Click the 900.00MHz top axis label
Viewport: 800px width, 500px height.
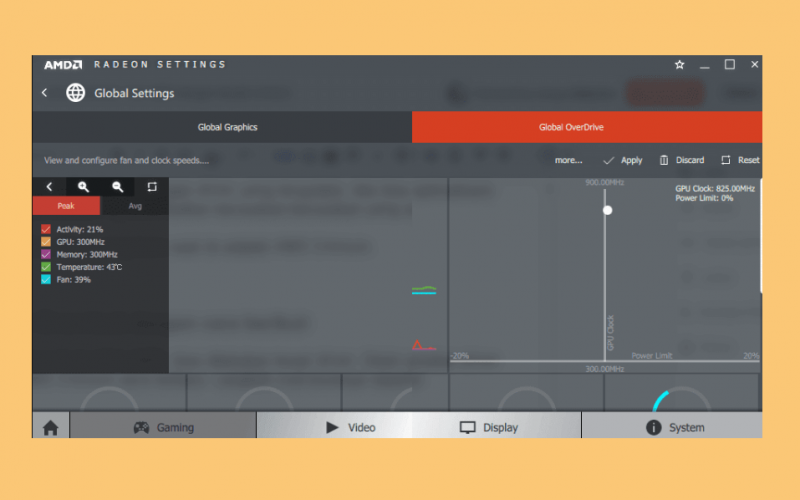[x=605, y=183]
